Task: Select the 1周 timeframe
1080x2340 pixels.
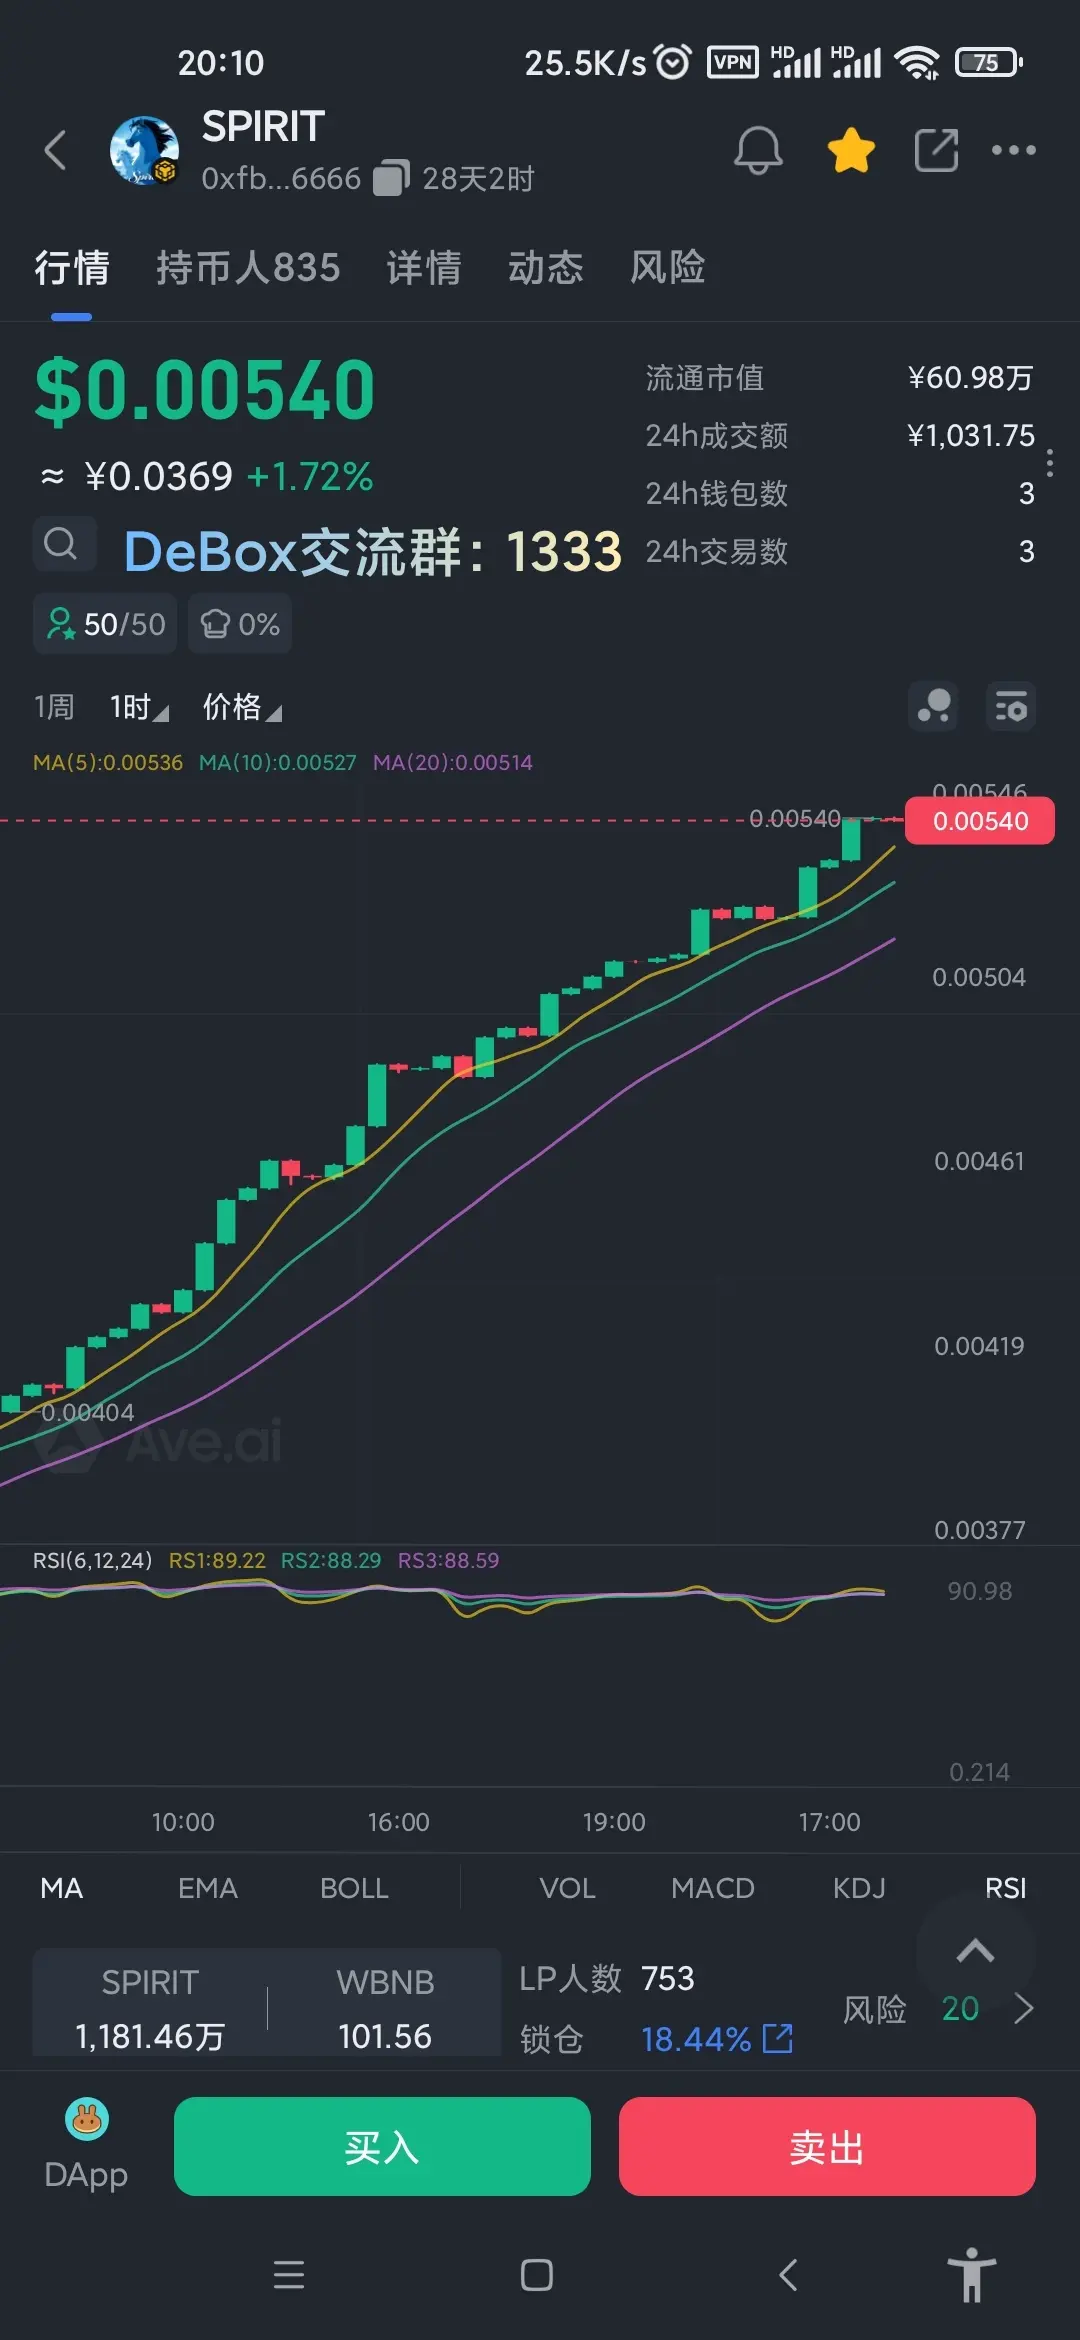Action: 54,707
